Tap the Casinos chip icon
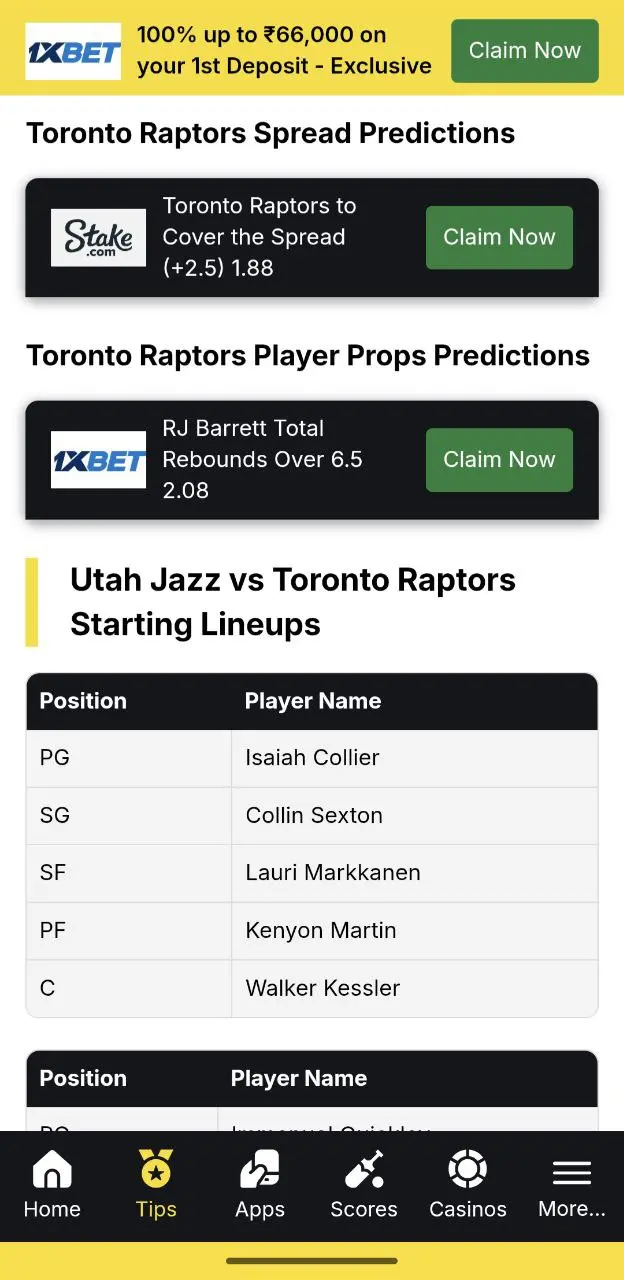624x1280 pixels. [468, 1169]
